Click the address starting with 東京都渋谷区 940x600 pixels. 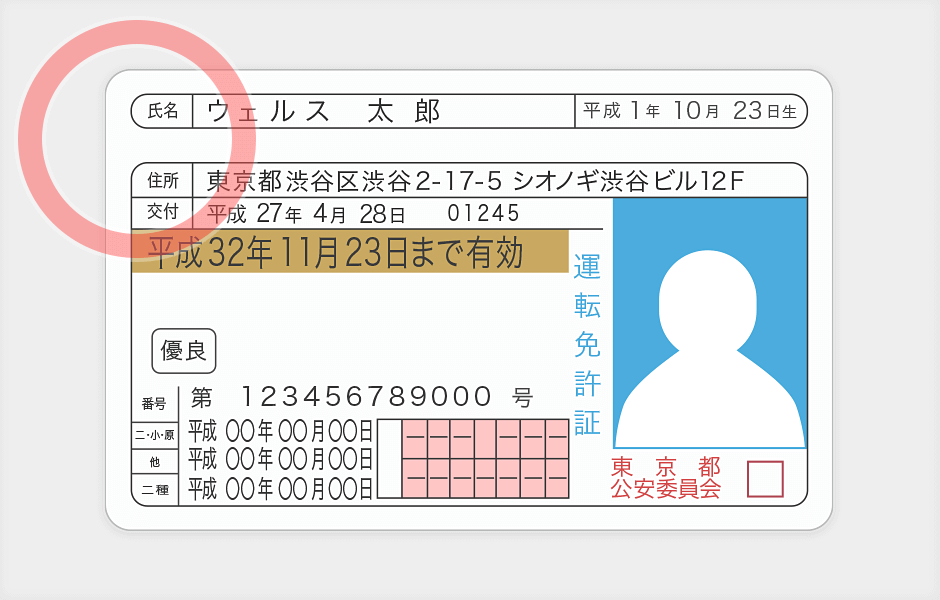476,181
